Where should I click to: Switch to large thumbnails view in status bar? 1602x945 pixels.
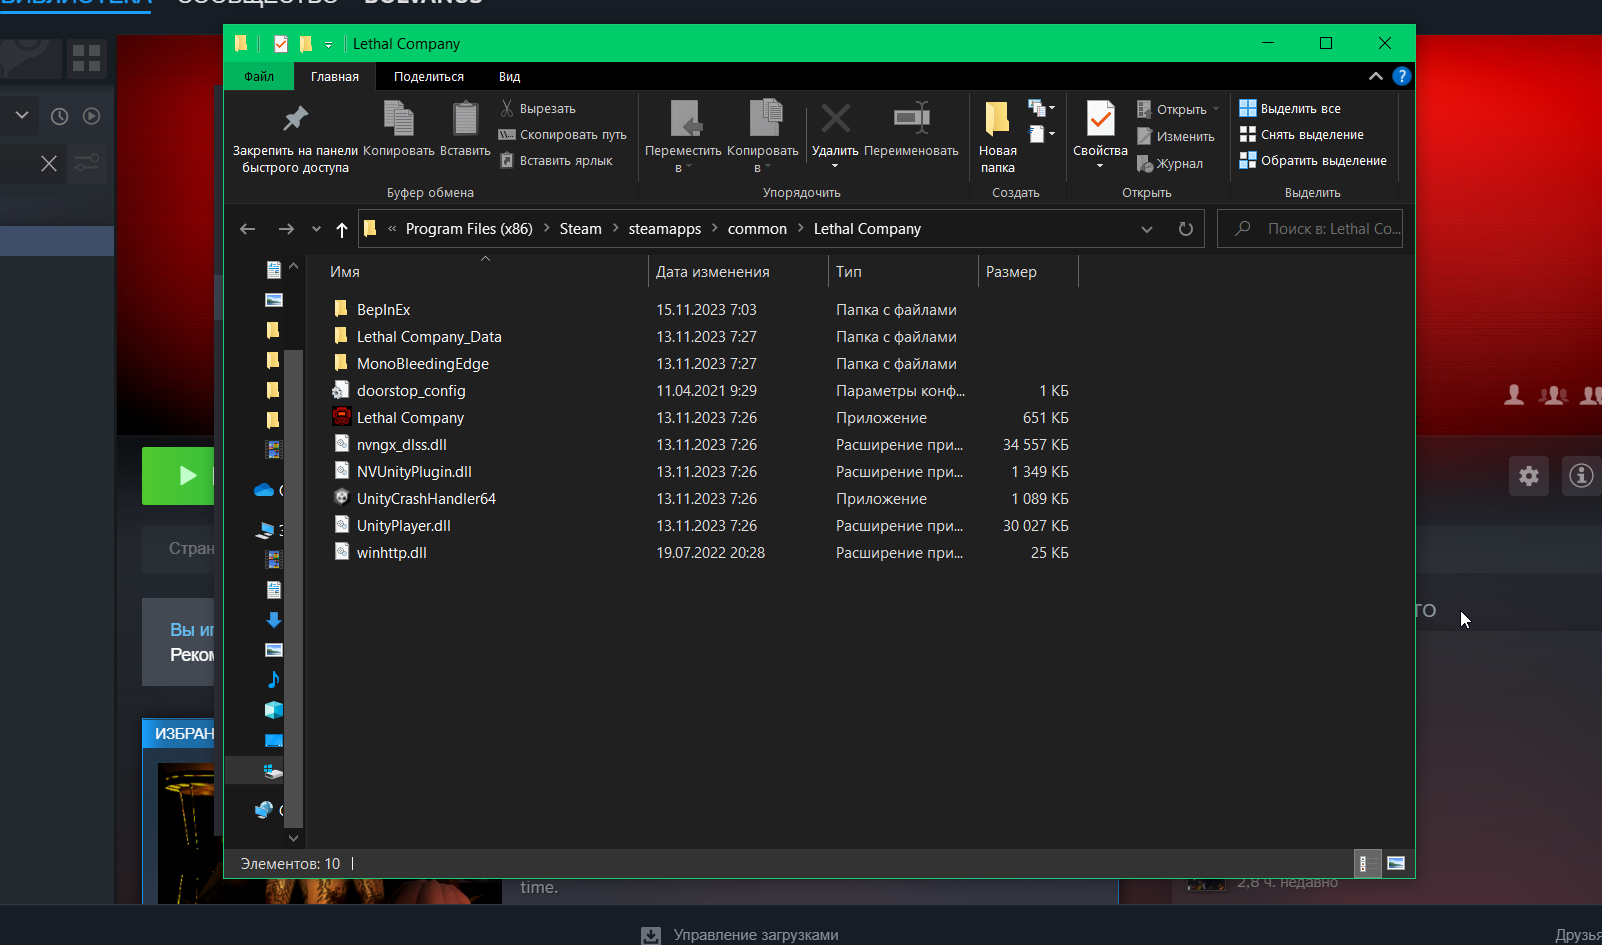(1396, 864)
